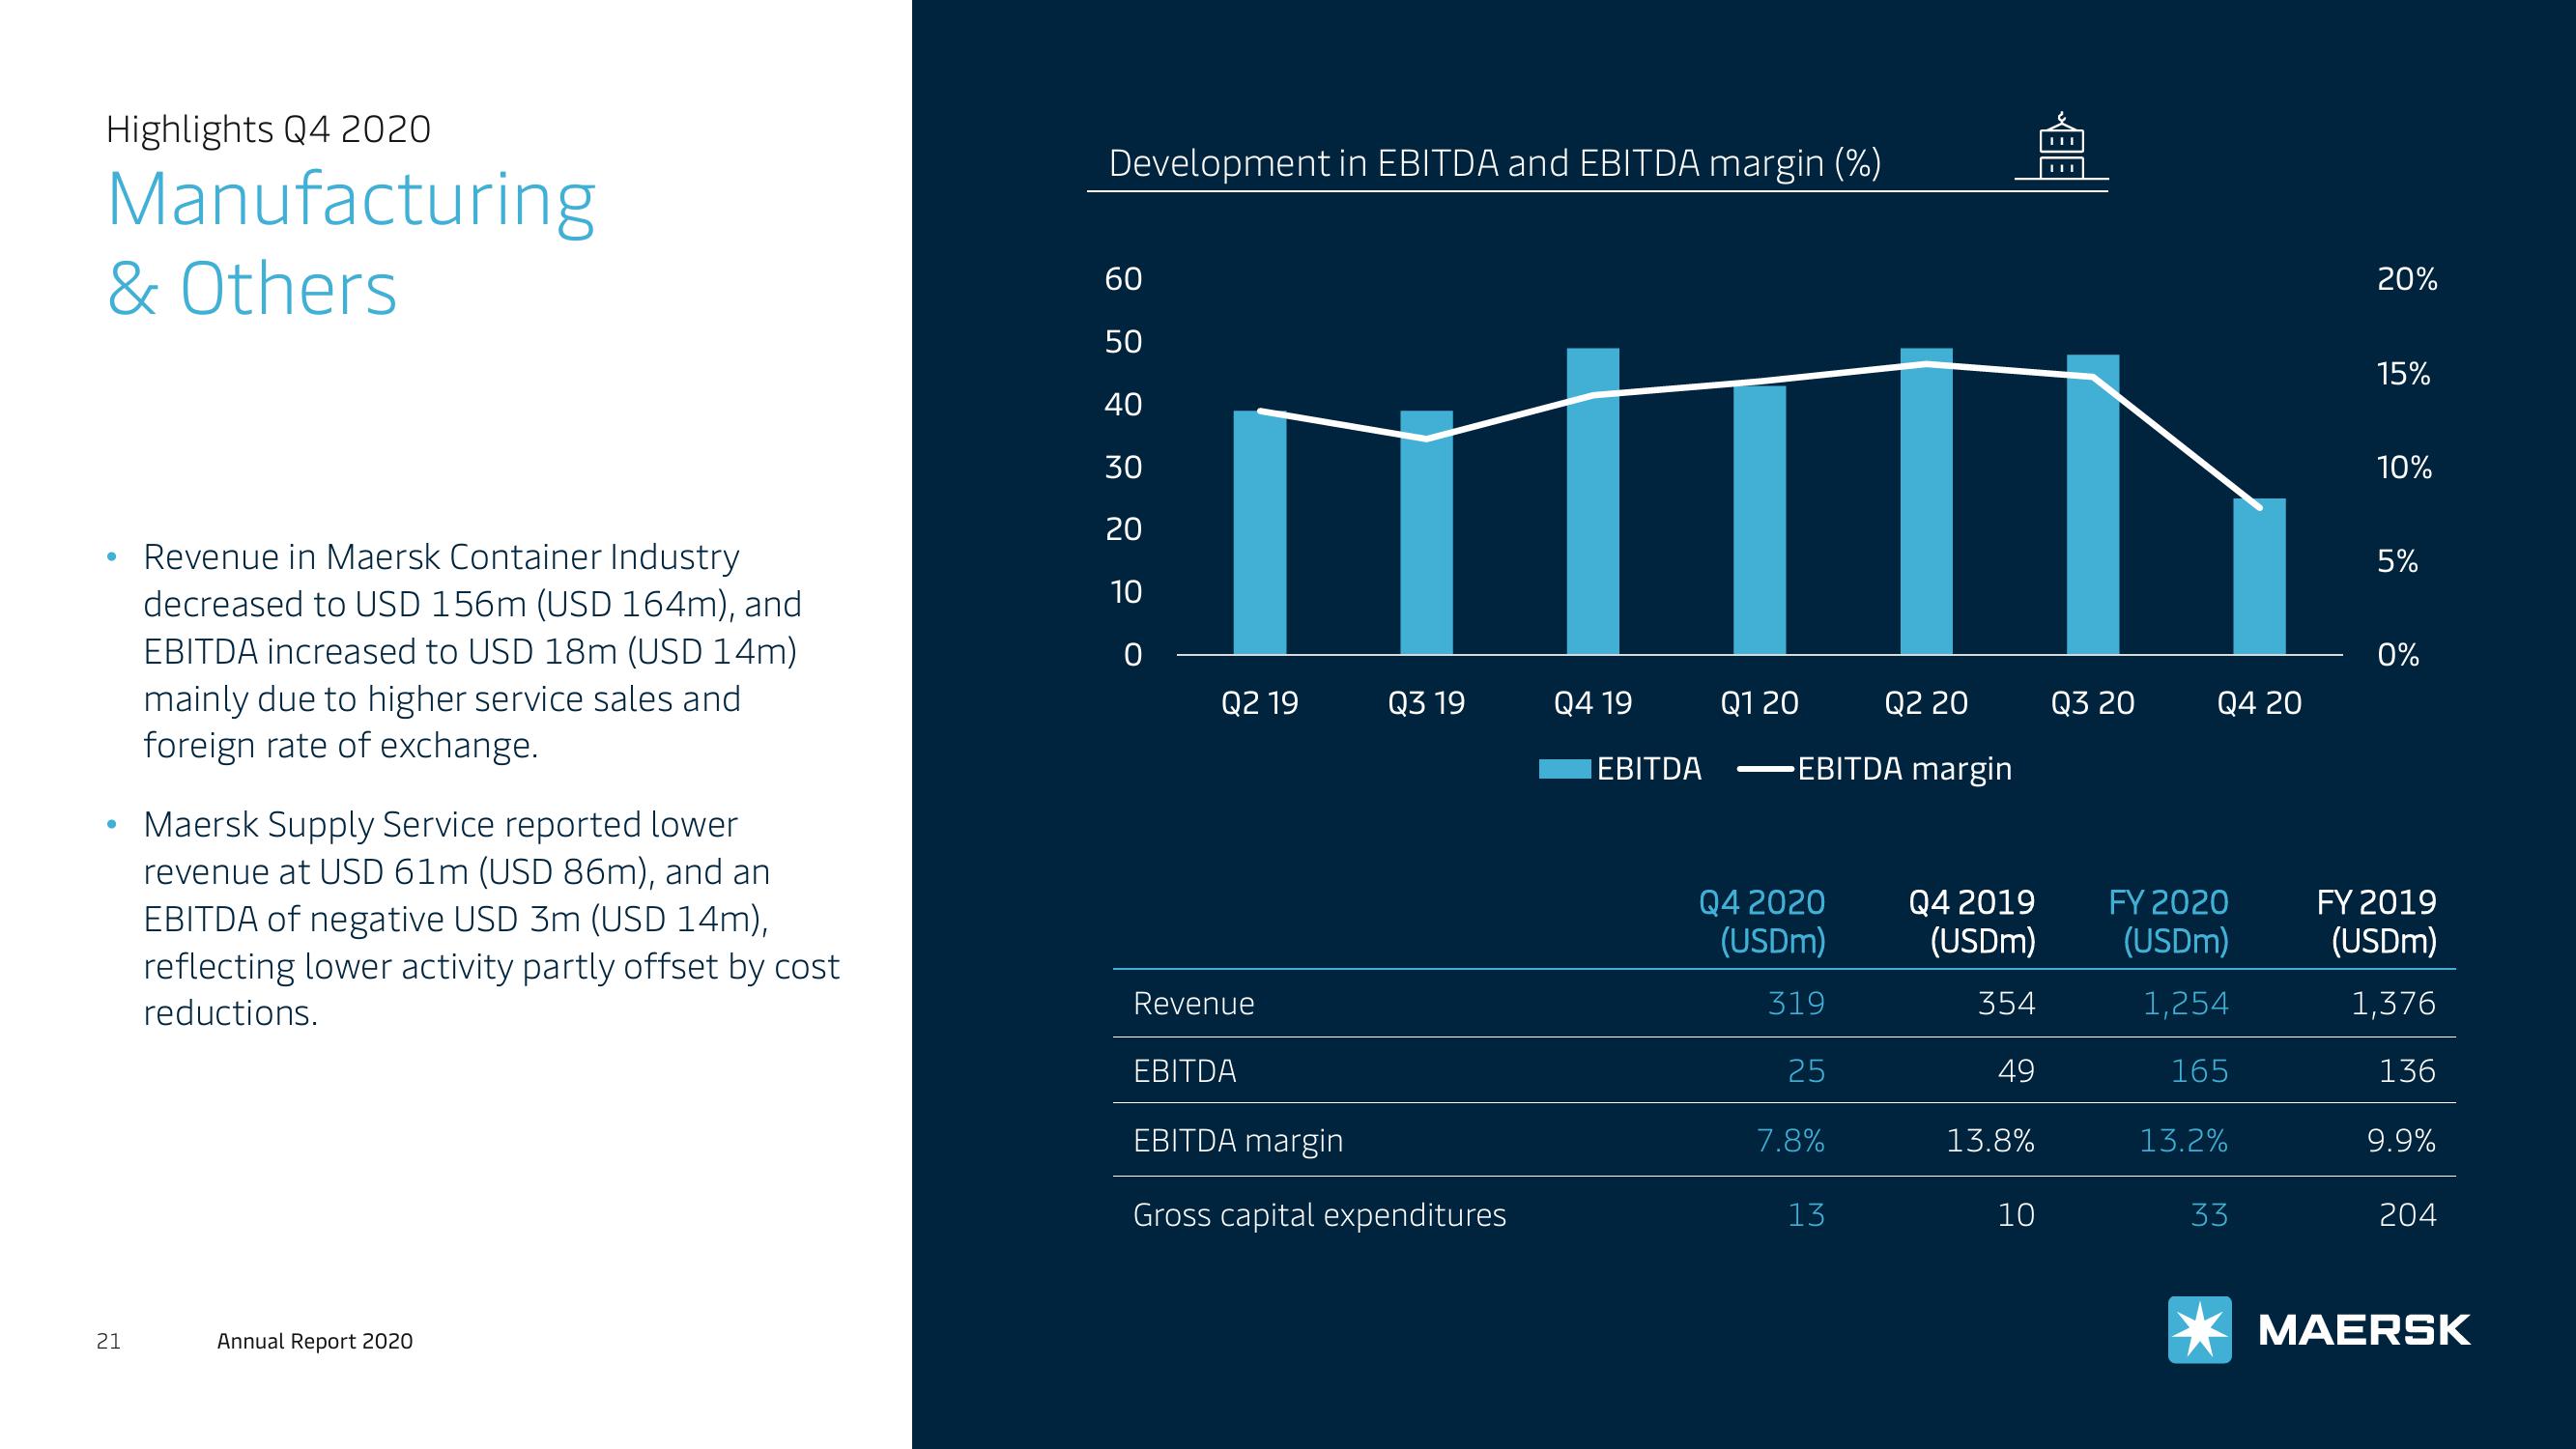
Task: Click the page number 21
Action: pyautogui.click(x=108, y=1341)
